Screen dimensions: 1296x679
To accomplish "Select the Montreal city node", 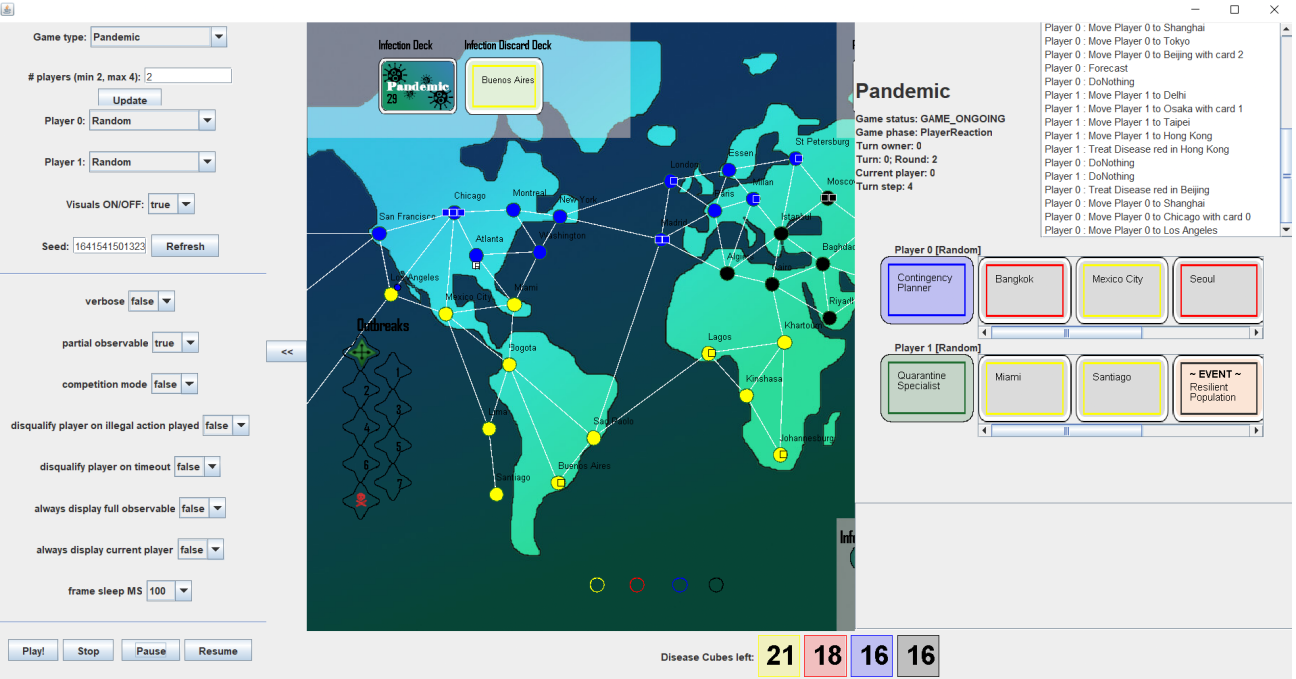I will pyautogui.click(x=513, y=209).
